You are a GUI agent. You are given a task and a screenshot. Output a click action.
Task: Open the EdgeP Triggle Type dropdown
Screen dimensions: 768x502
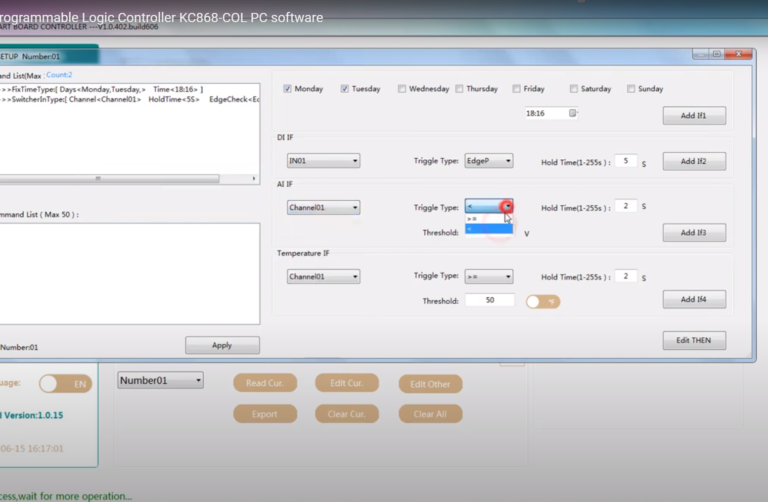click(489, 161)
